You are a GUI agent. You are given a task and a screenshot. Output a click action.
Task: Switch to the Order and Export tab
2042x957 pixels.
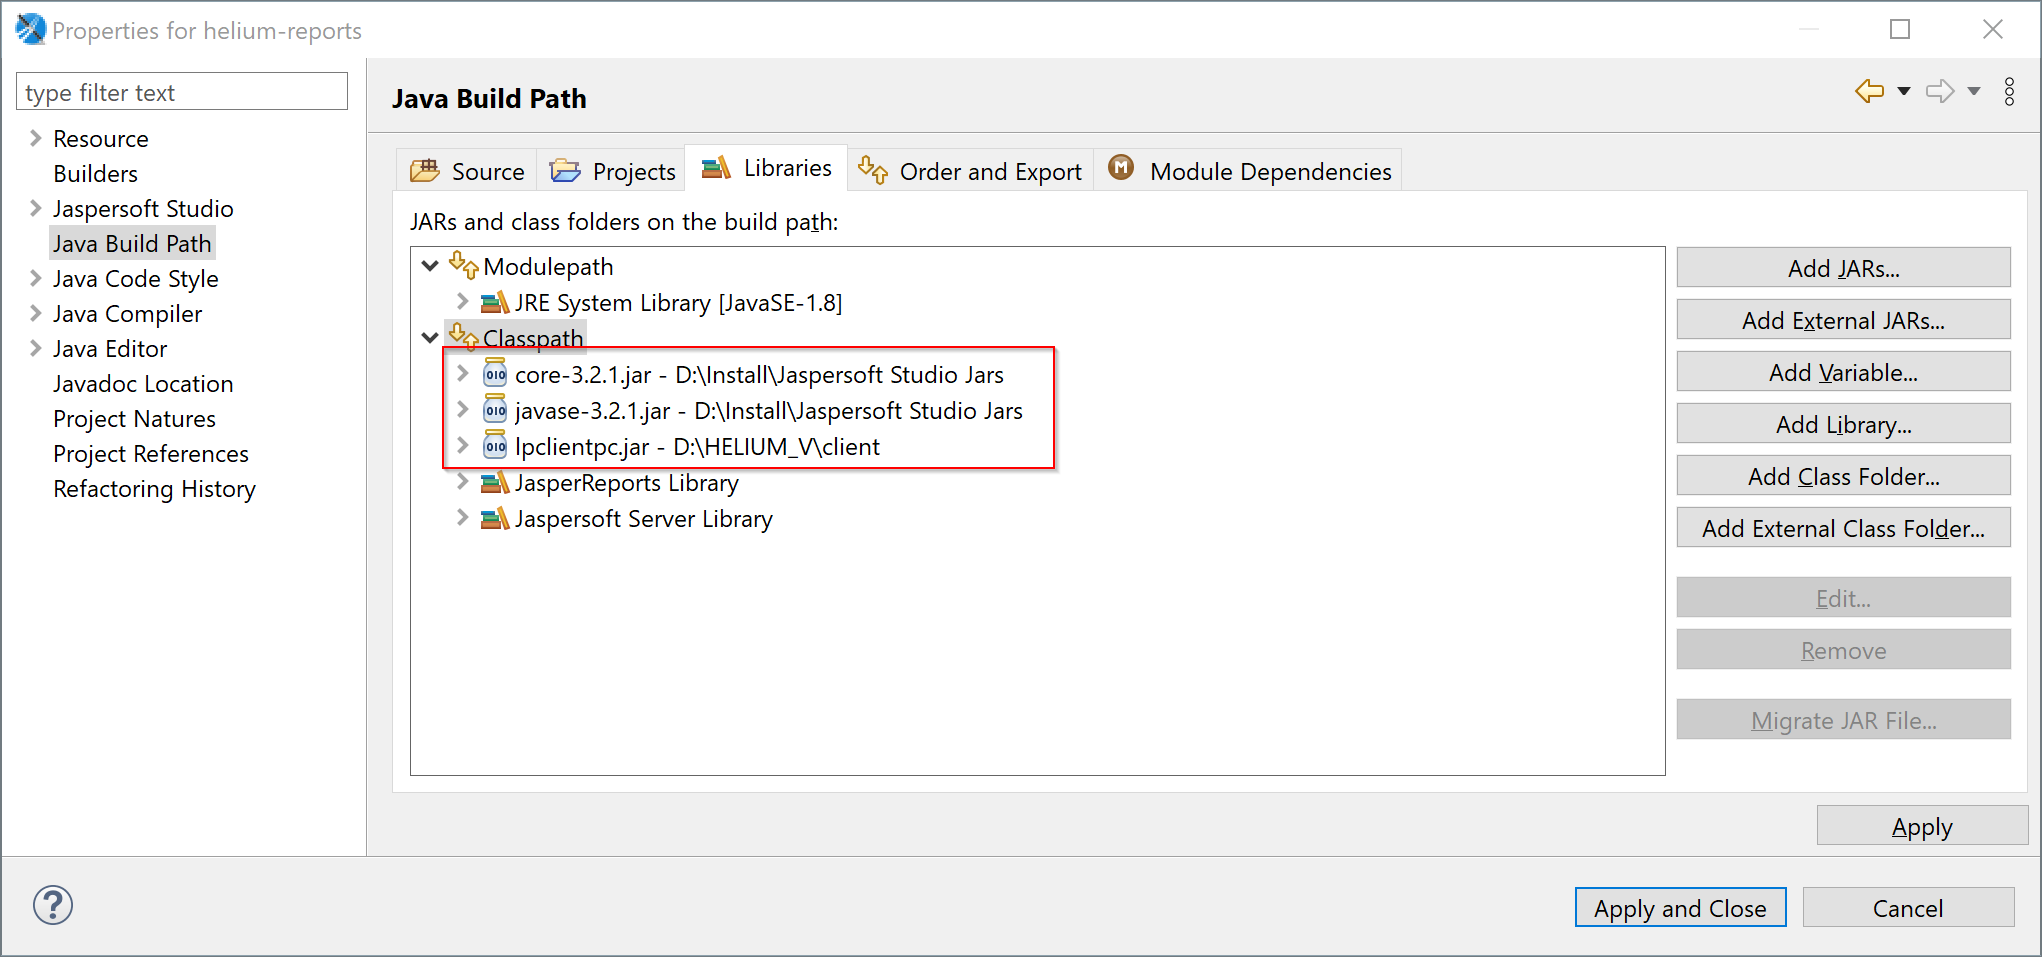pyautogui.click(x=971, y=171)
